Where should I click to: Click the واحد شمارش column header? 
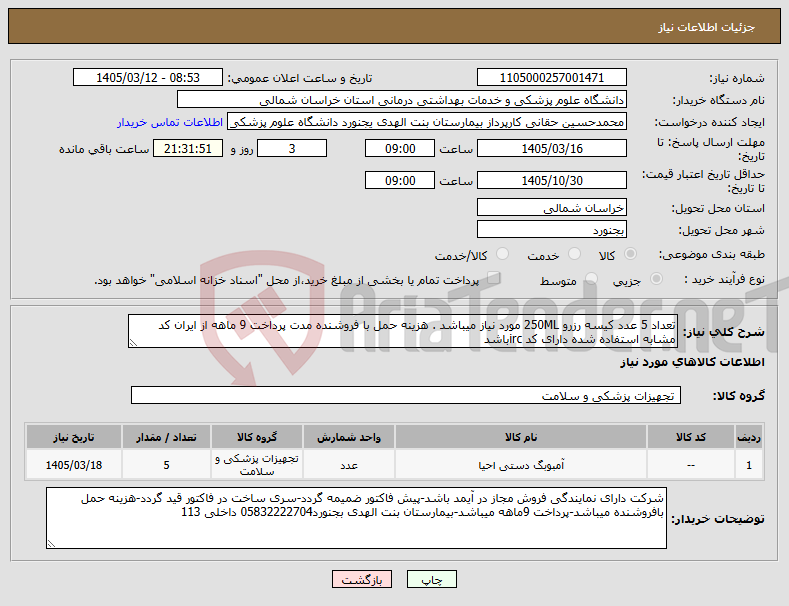coord(349,437)
